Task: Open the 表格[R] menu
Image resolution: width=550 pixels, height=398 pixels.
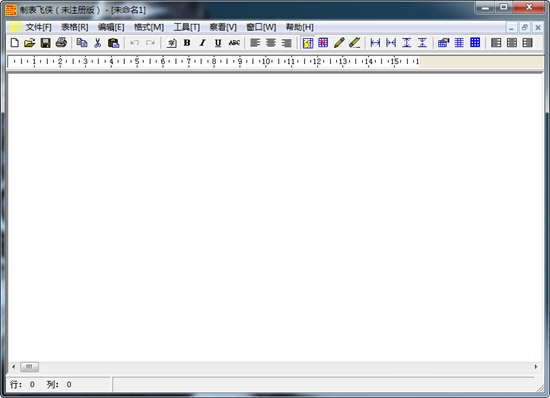Action: (75, 27)
